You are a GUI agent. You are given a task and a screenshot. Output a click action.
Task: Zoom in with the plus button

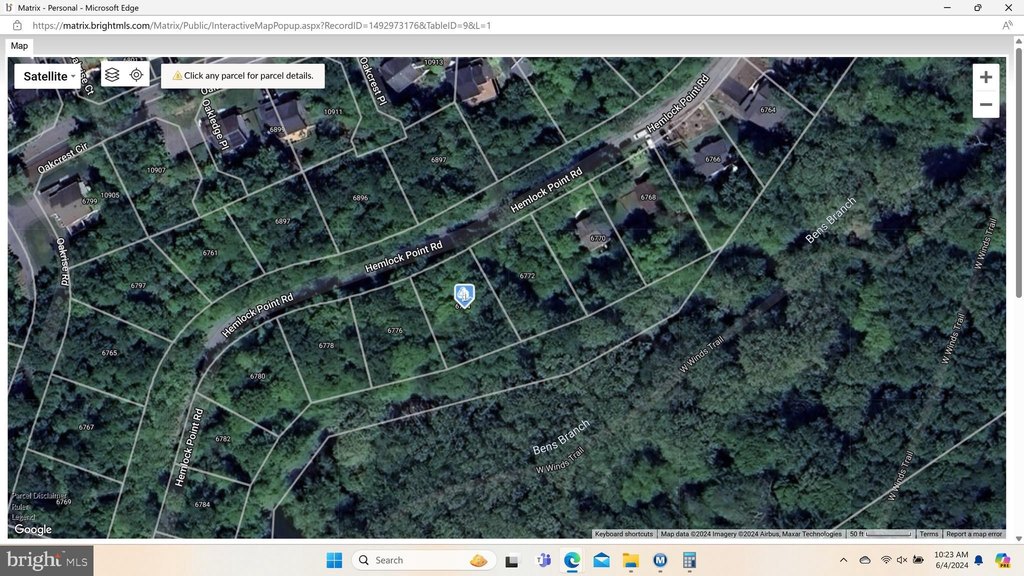pyautogui.click(x=986, y=77)
